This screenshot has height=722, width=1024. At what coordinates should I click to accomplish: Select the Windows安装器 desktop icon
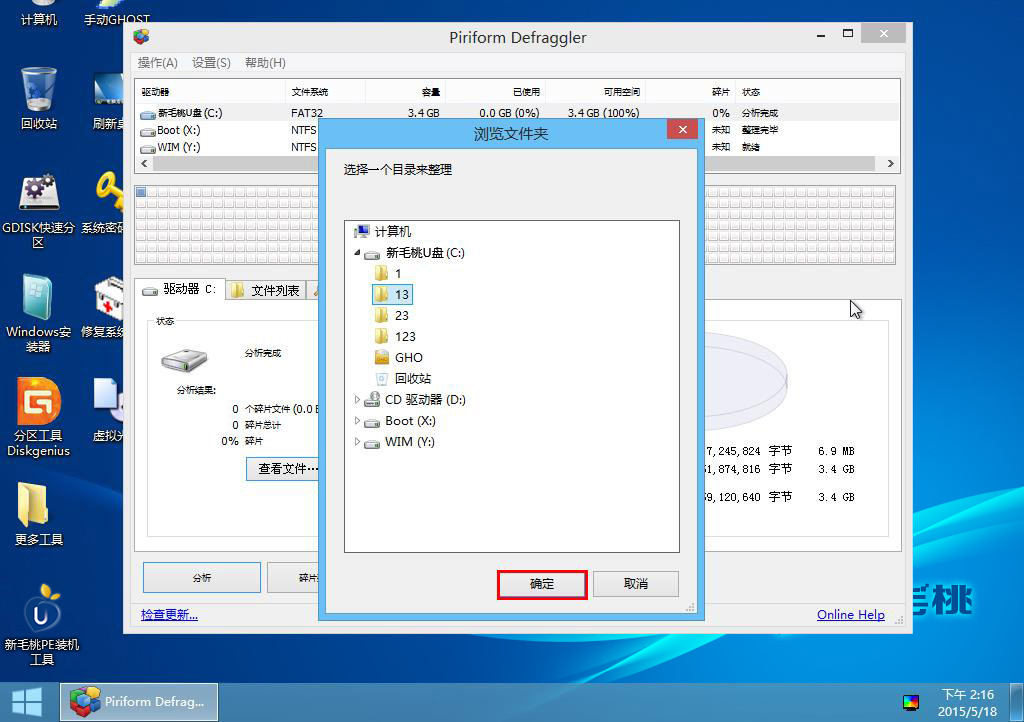(39, 314)
